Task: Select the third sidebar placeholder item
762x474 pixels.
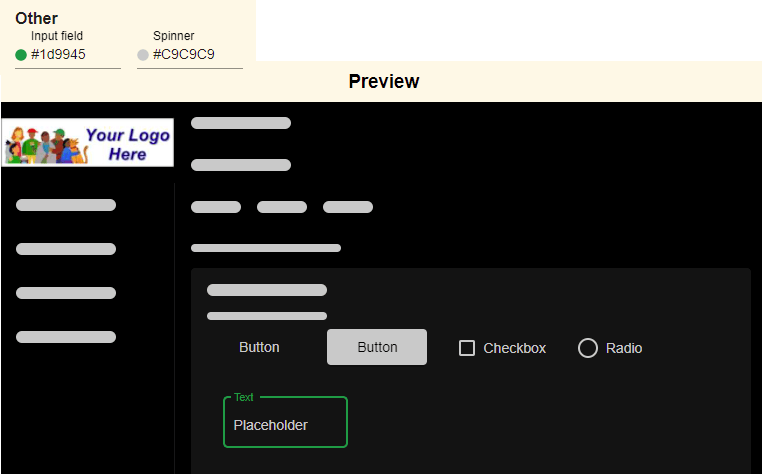Action: (66, 293)
